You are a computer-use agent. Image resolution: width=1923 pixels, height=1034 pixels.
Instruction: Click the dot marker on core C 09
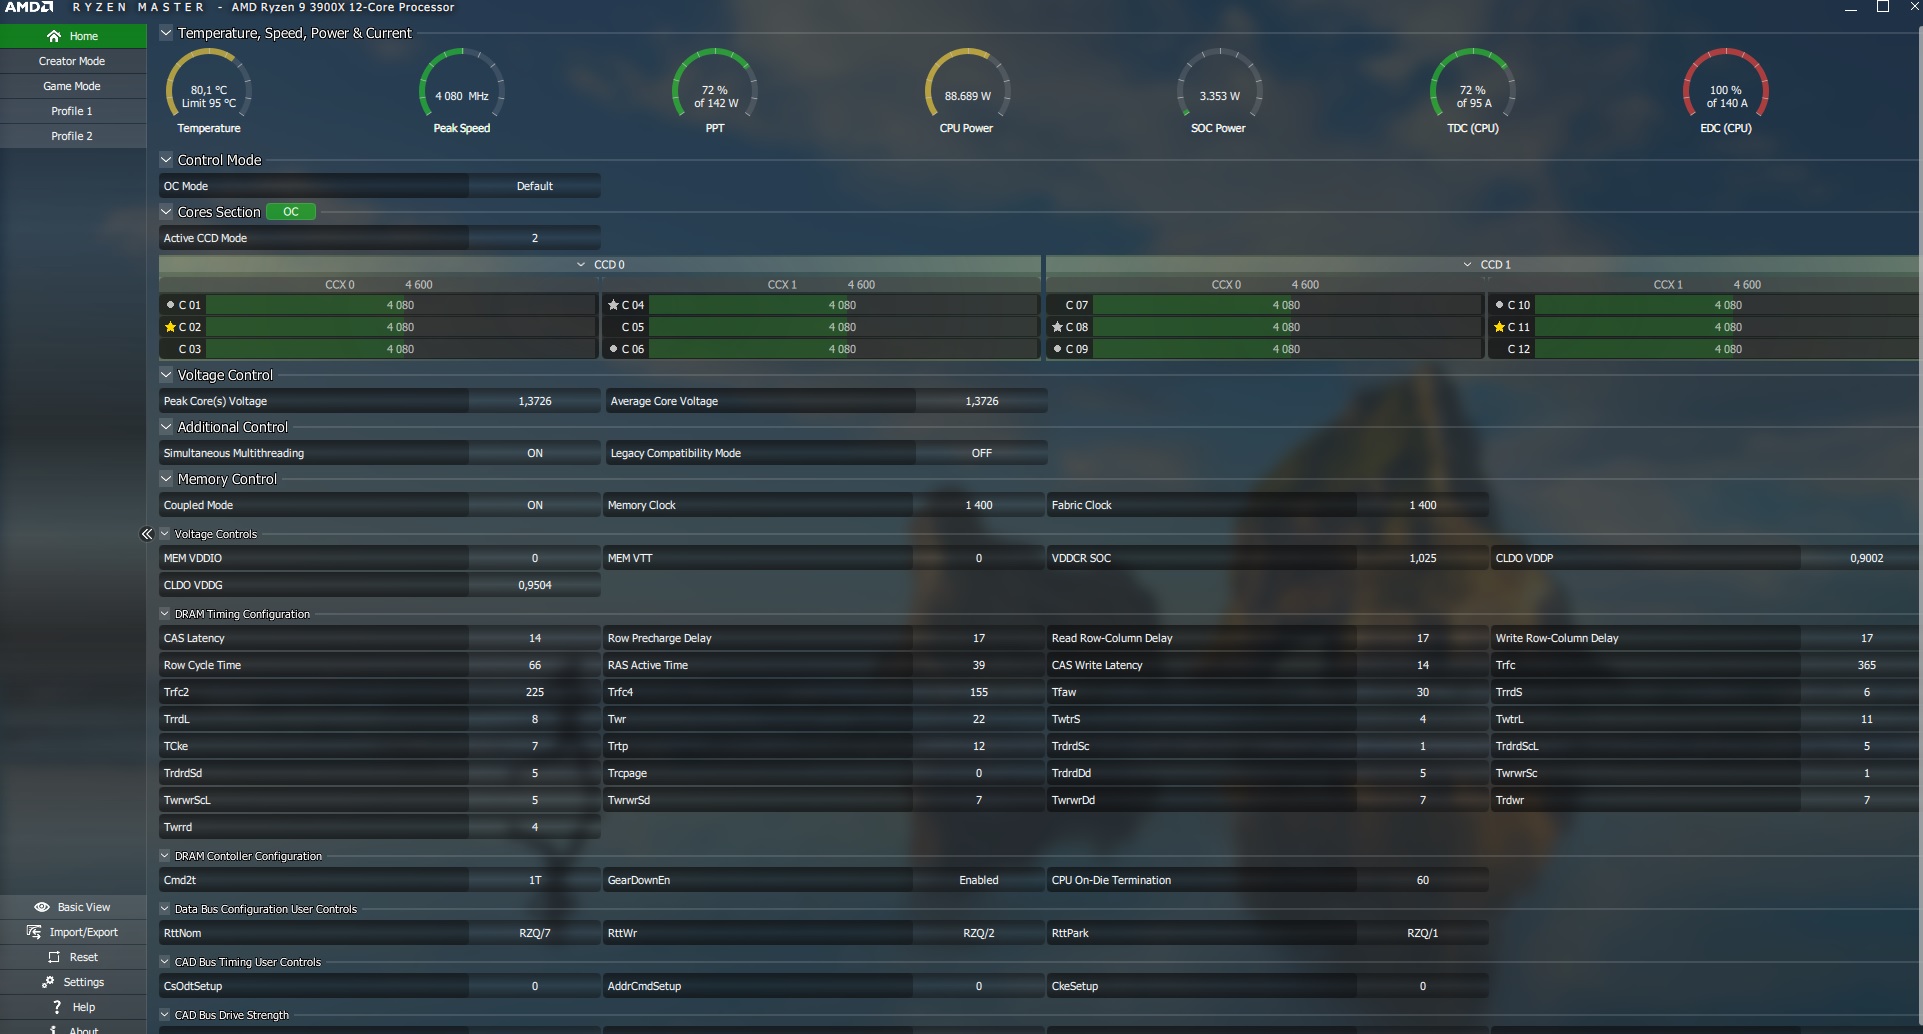[x=1057, y=349]
